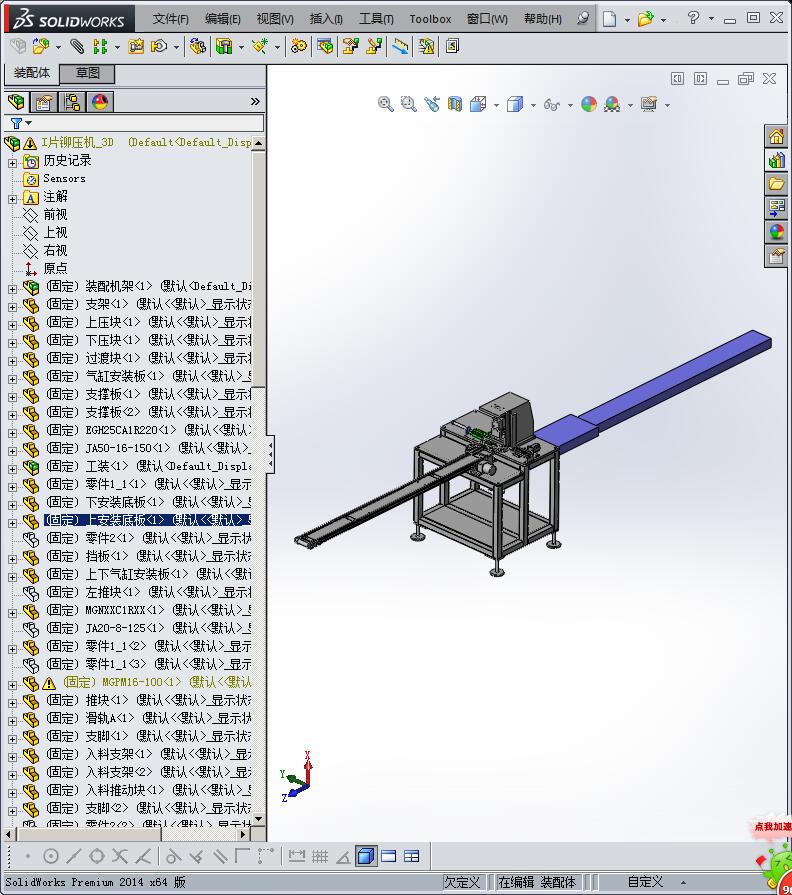Open the ConfigurationManager tab icon
Screen dimensions: 792x895
click(x=72, y=102)
